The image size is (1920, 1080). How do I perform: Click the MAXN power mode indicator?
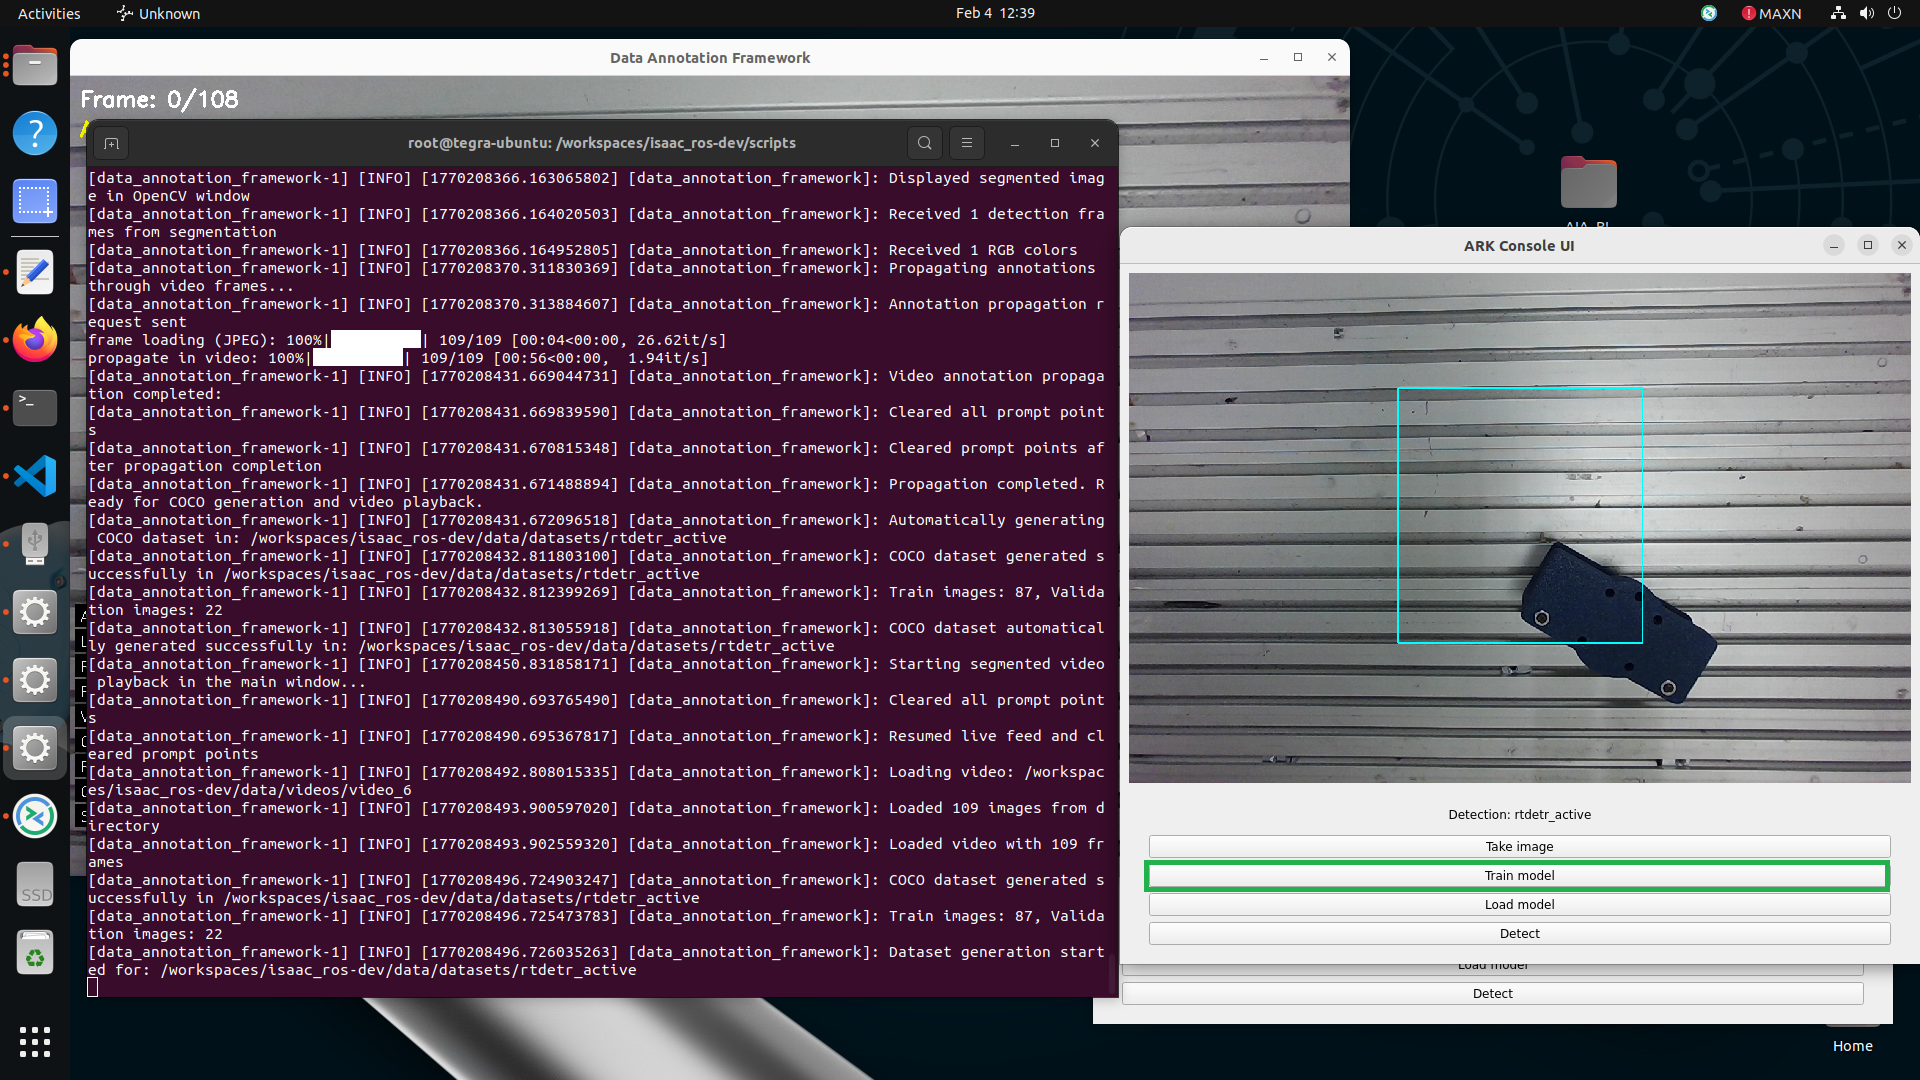1771,13
